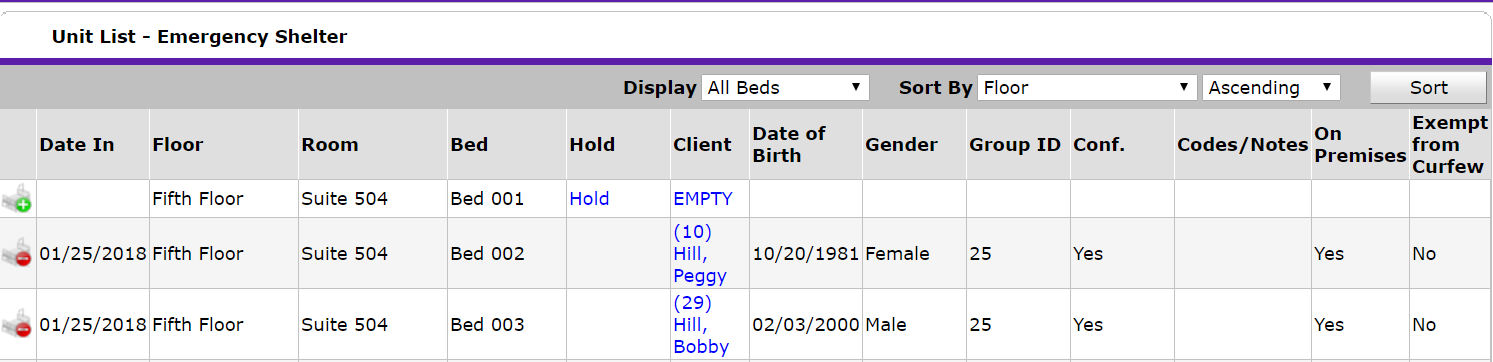Click the On Premises column header
Screen dimensions: 1493x362
[x=1360, y=144]
